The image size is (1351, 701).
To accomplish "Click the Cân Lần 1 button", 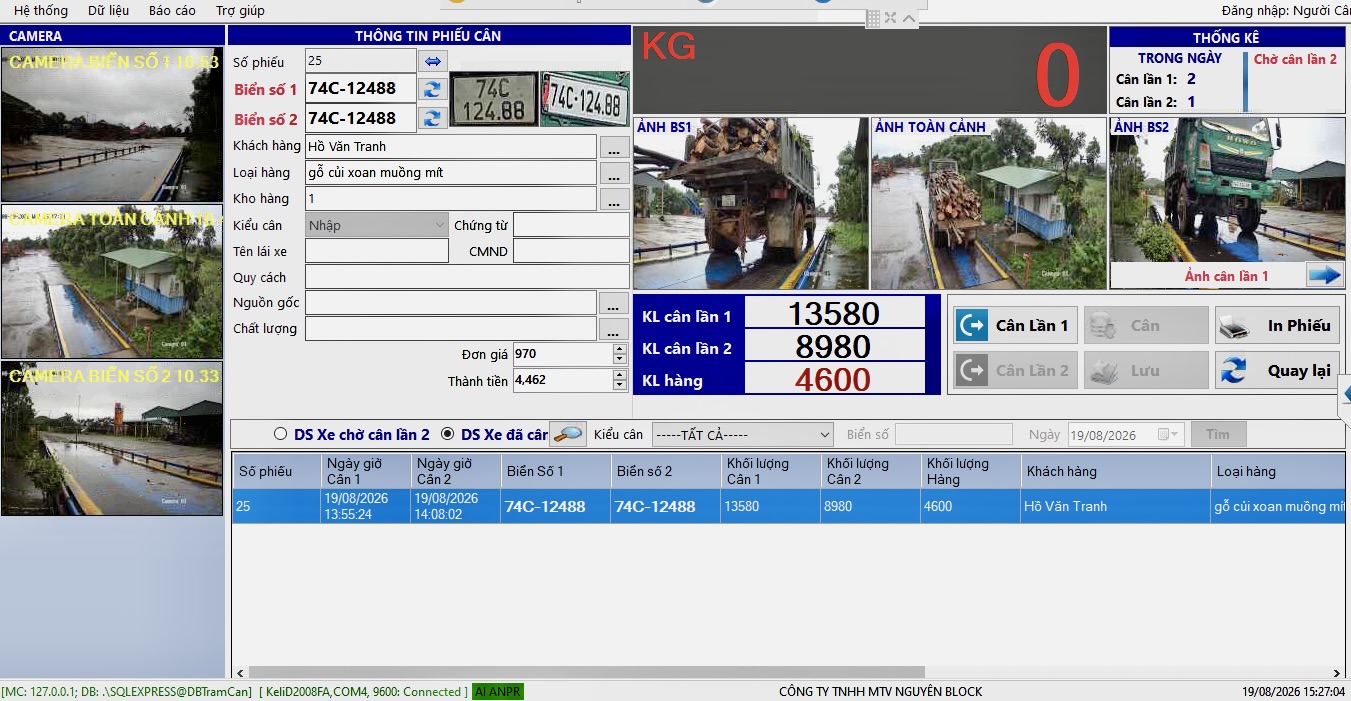I will [1015, 325].
